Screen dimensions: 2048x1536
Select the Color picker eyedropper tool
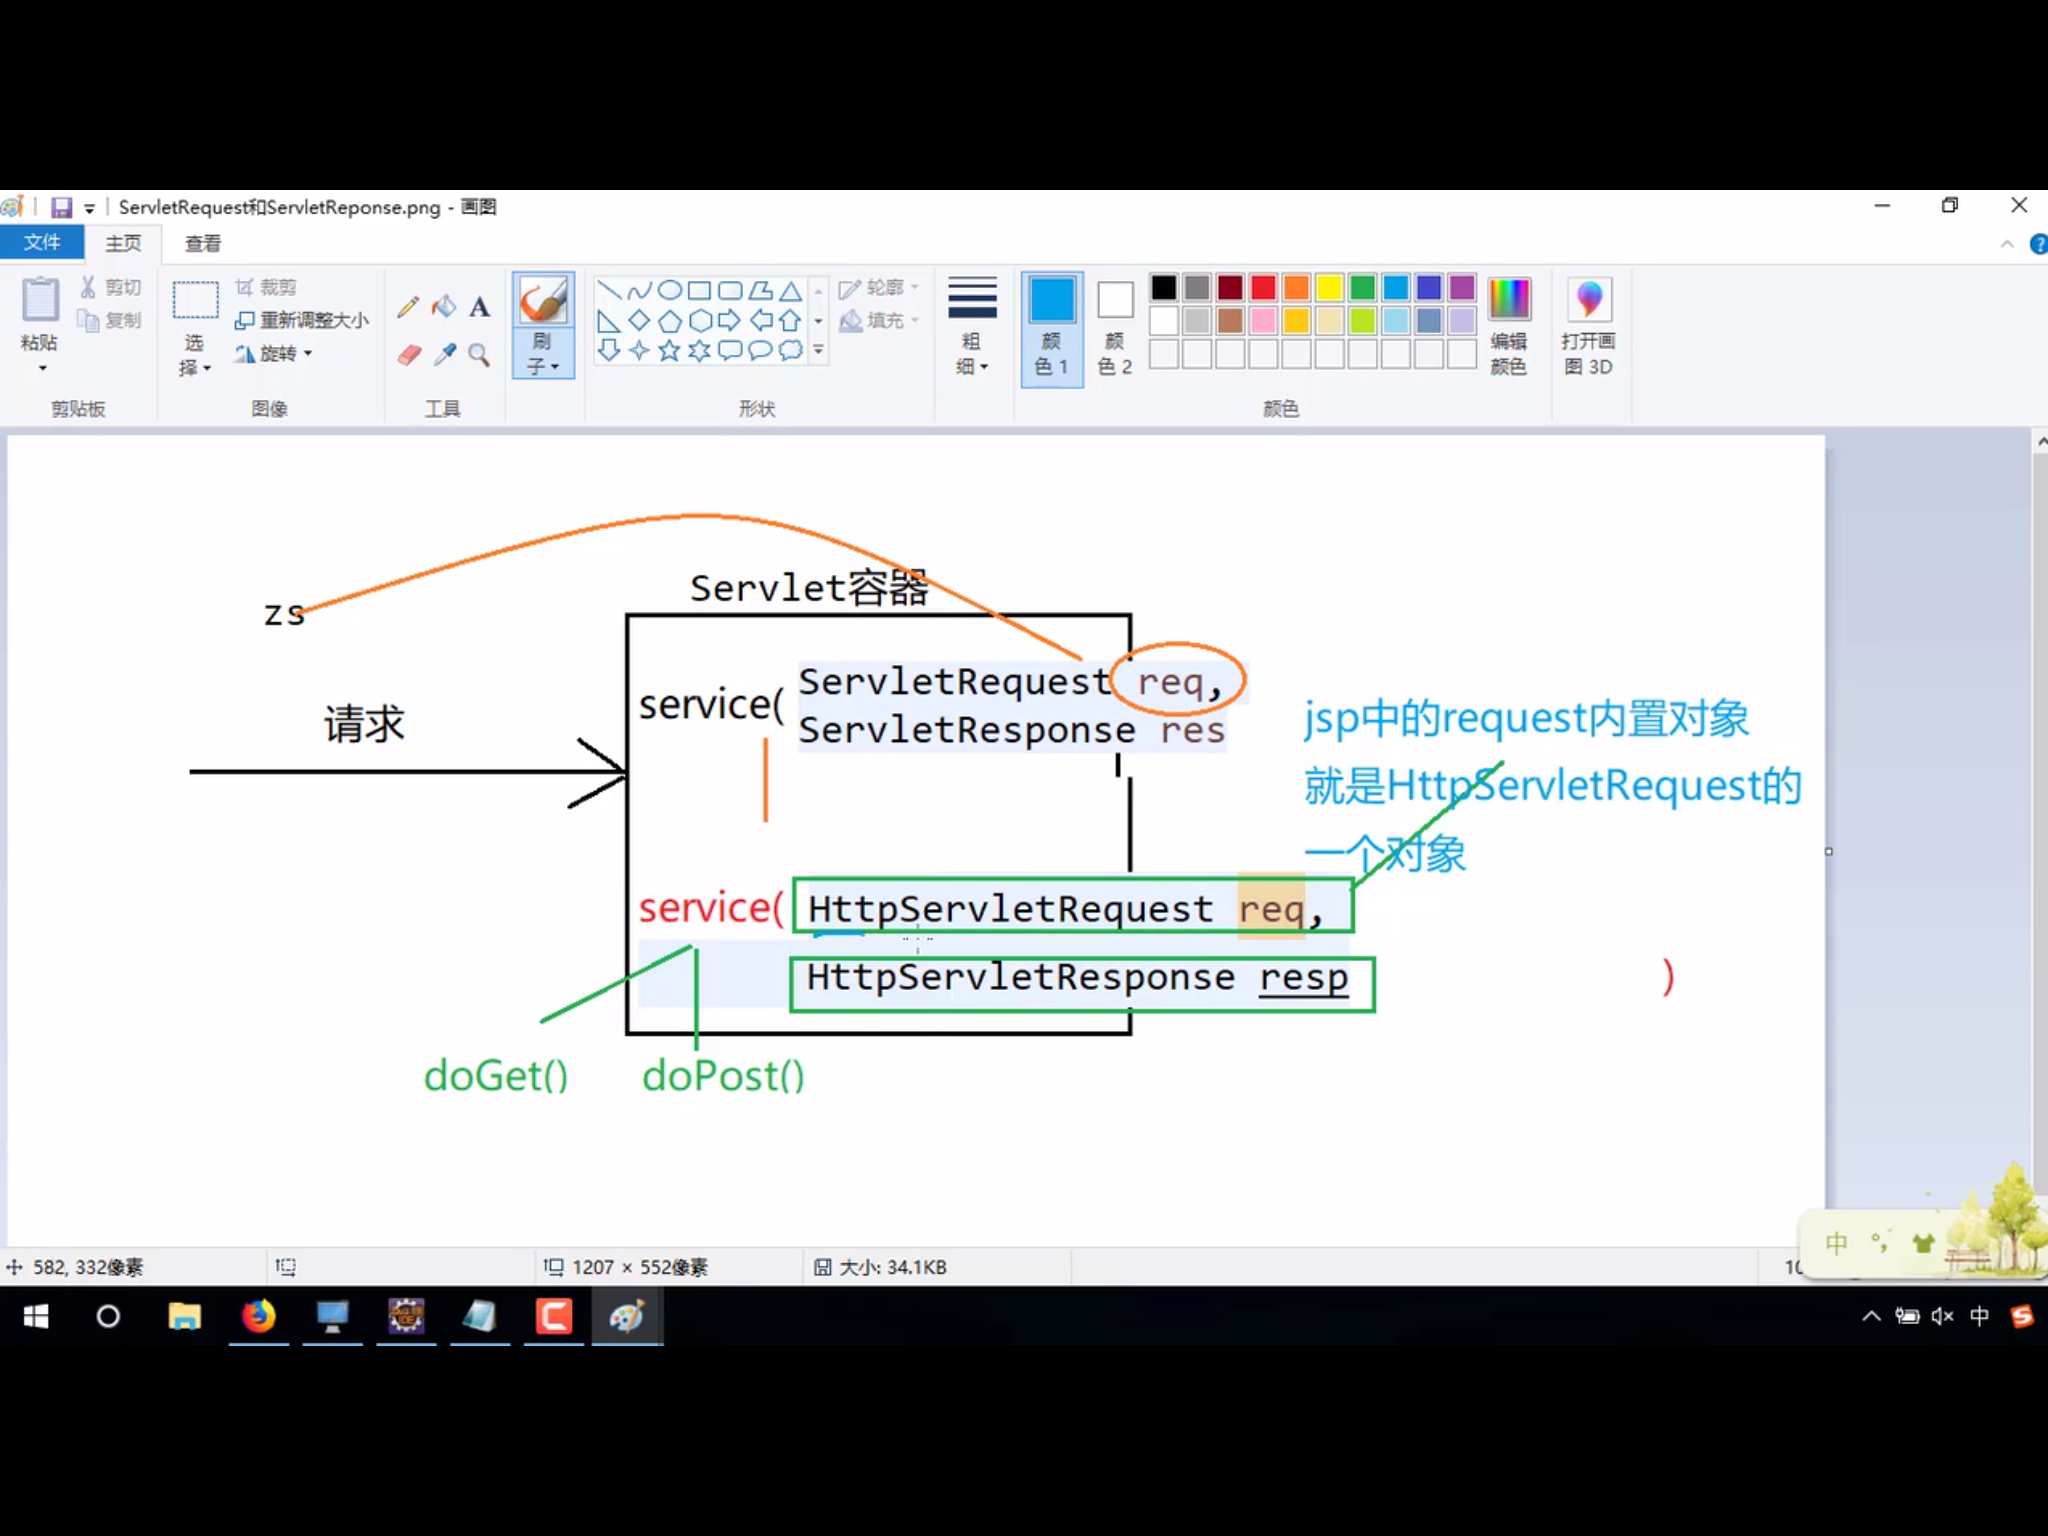point(445,355)
